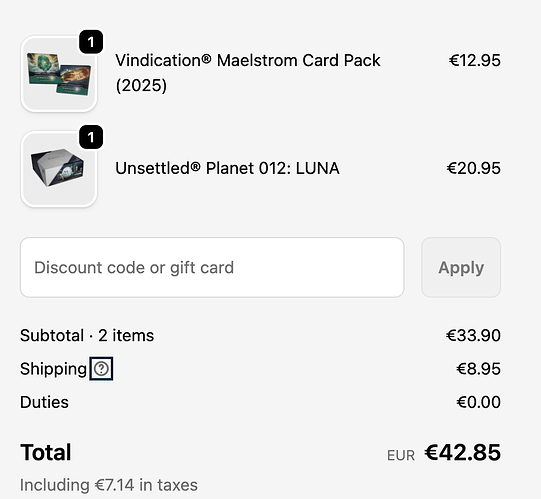The height and width of the screenshot is (499, 541).
Task: Select the Vindication Maelstrom Card Pack (2025) title
Action: (x=248, y=73)
